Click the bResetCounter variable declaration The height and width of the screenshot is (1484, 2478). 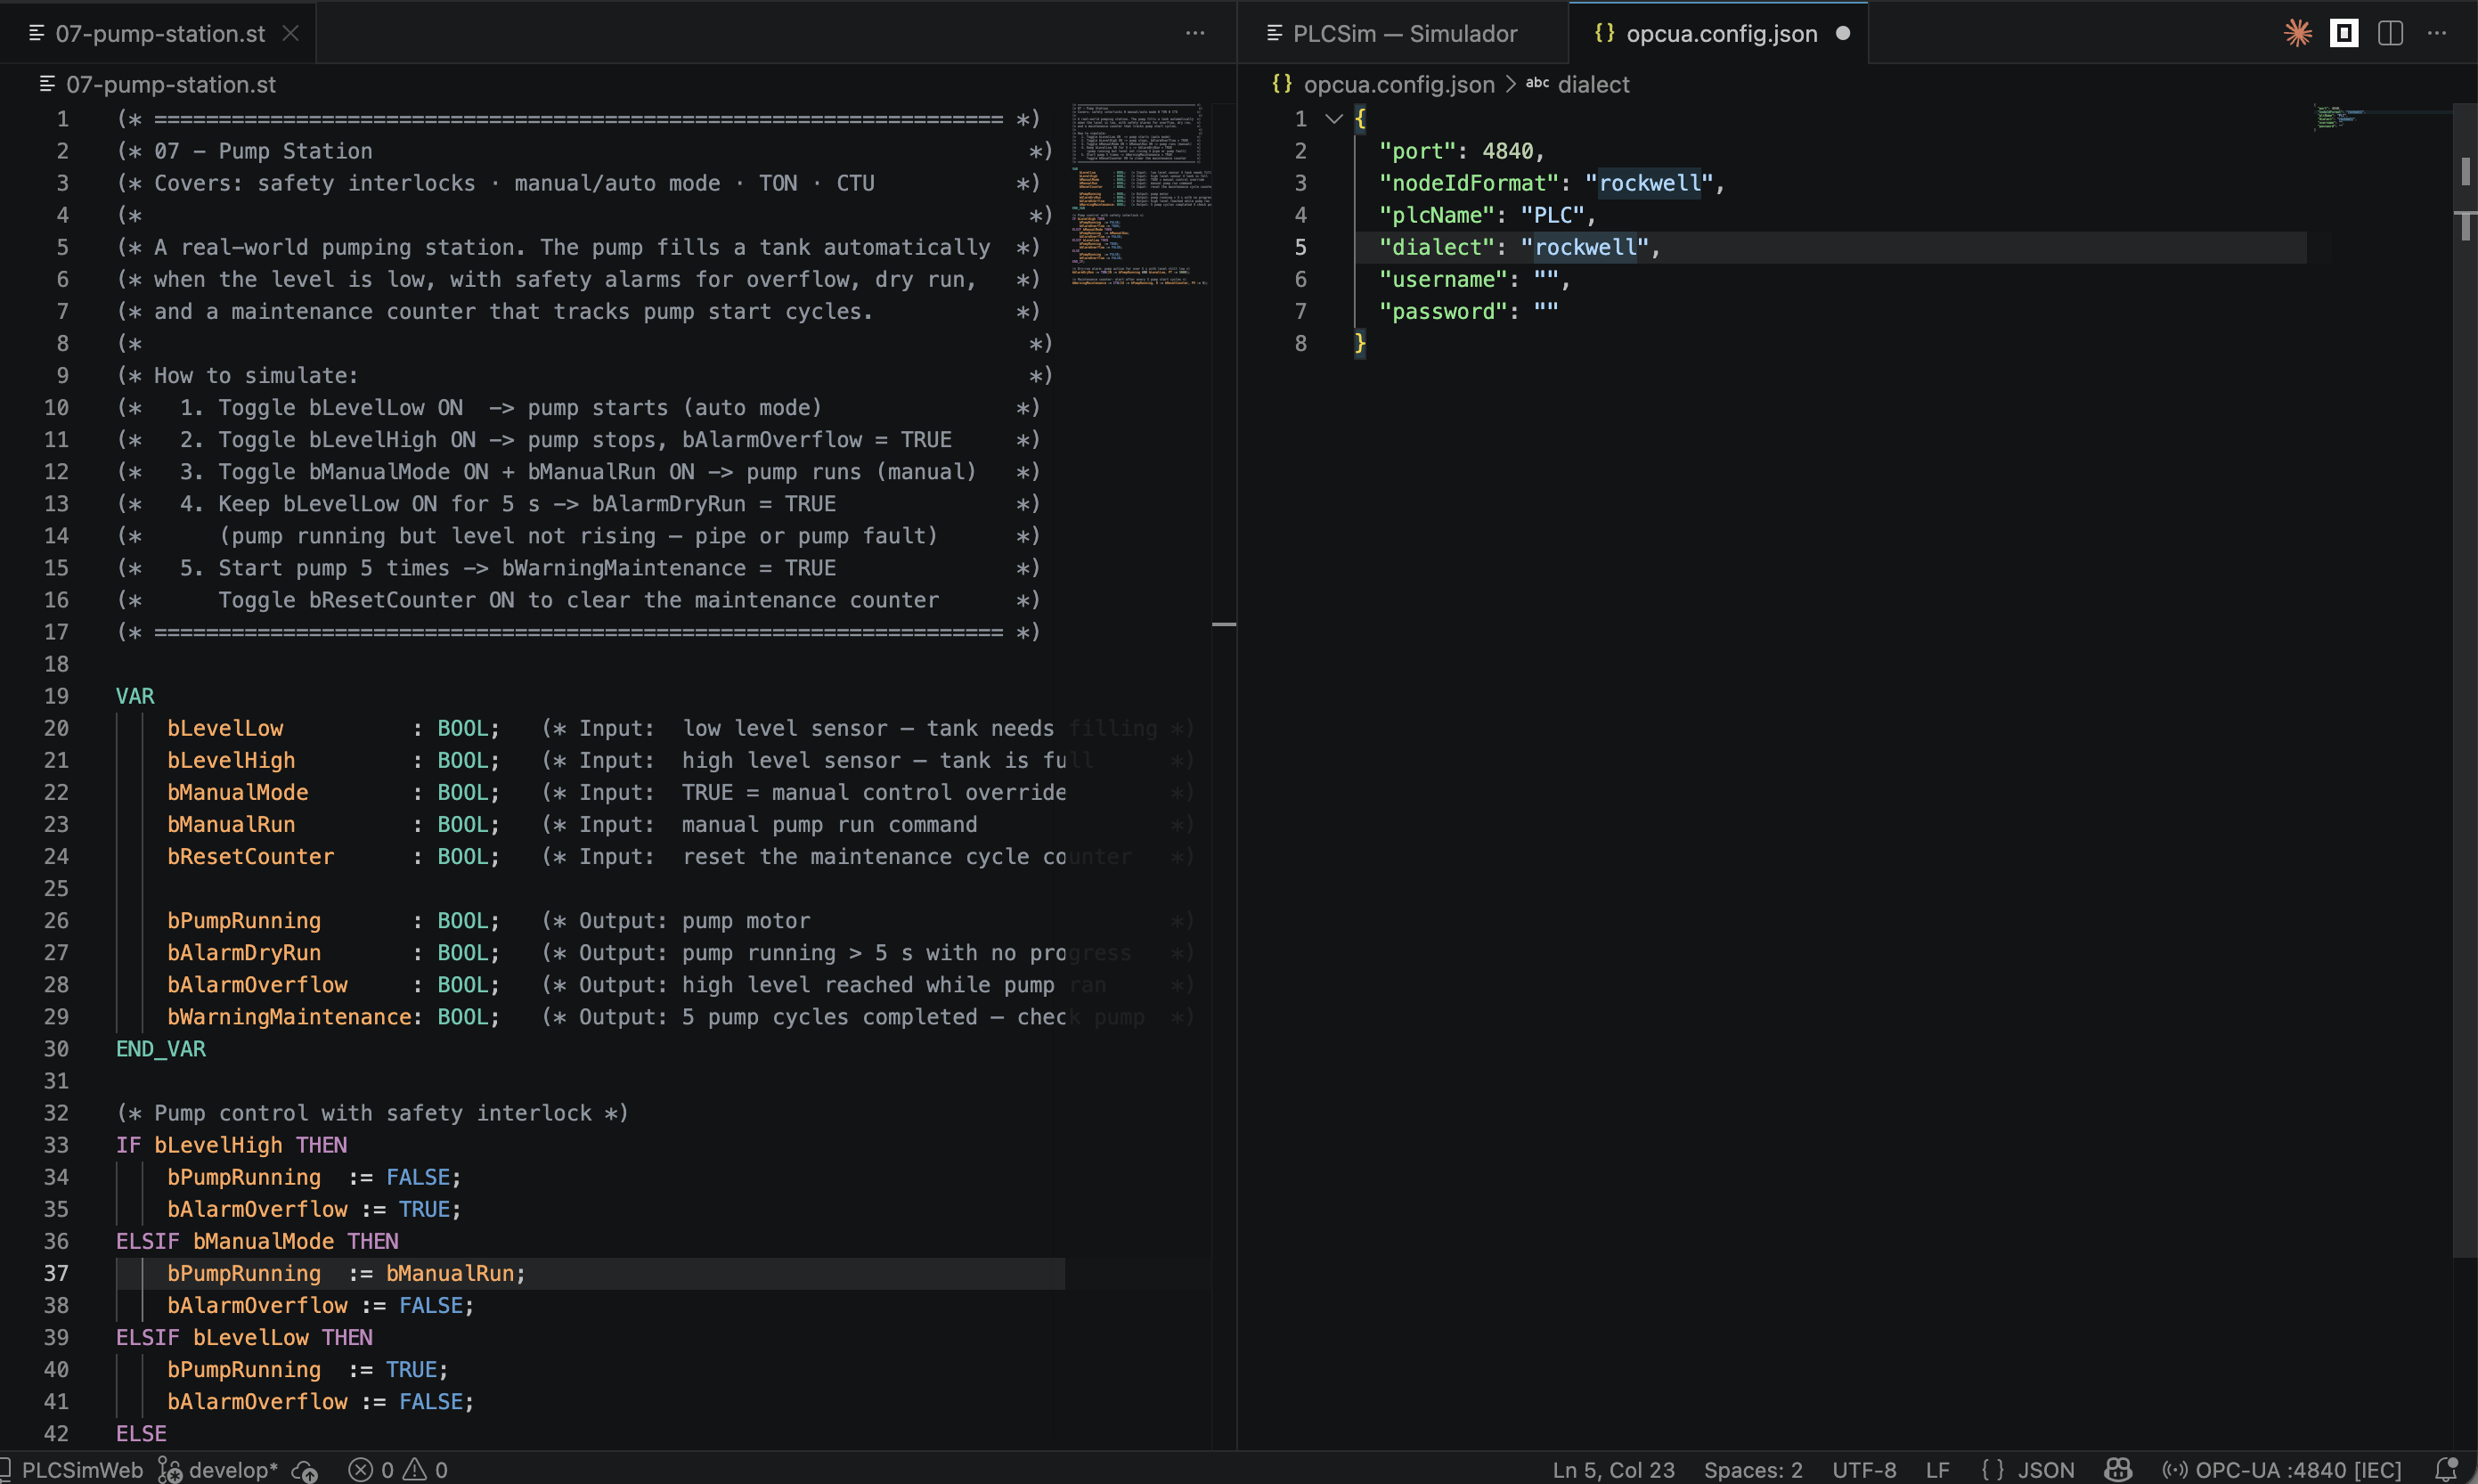pos(250,856)
